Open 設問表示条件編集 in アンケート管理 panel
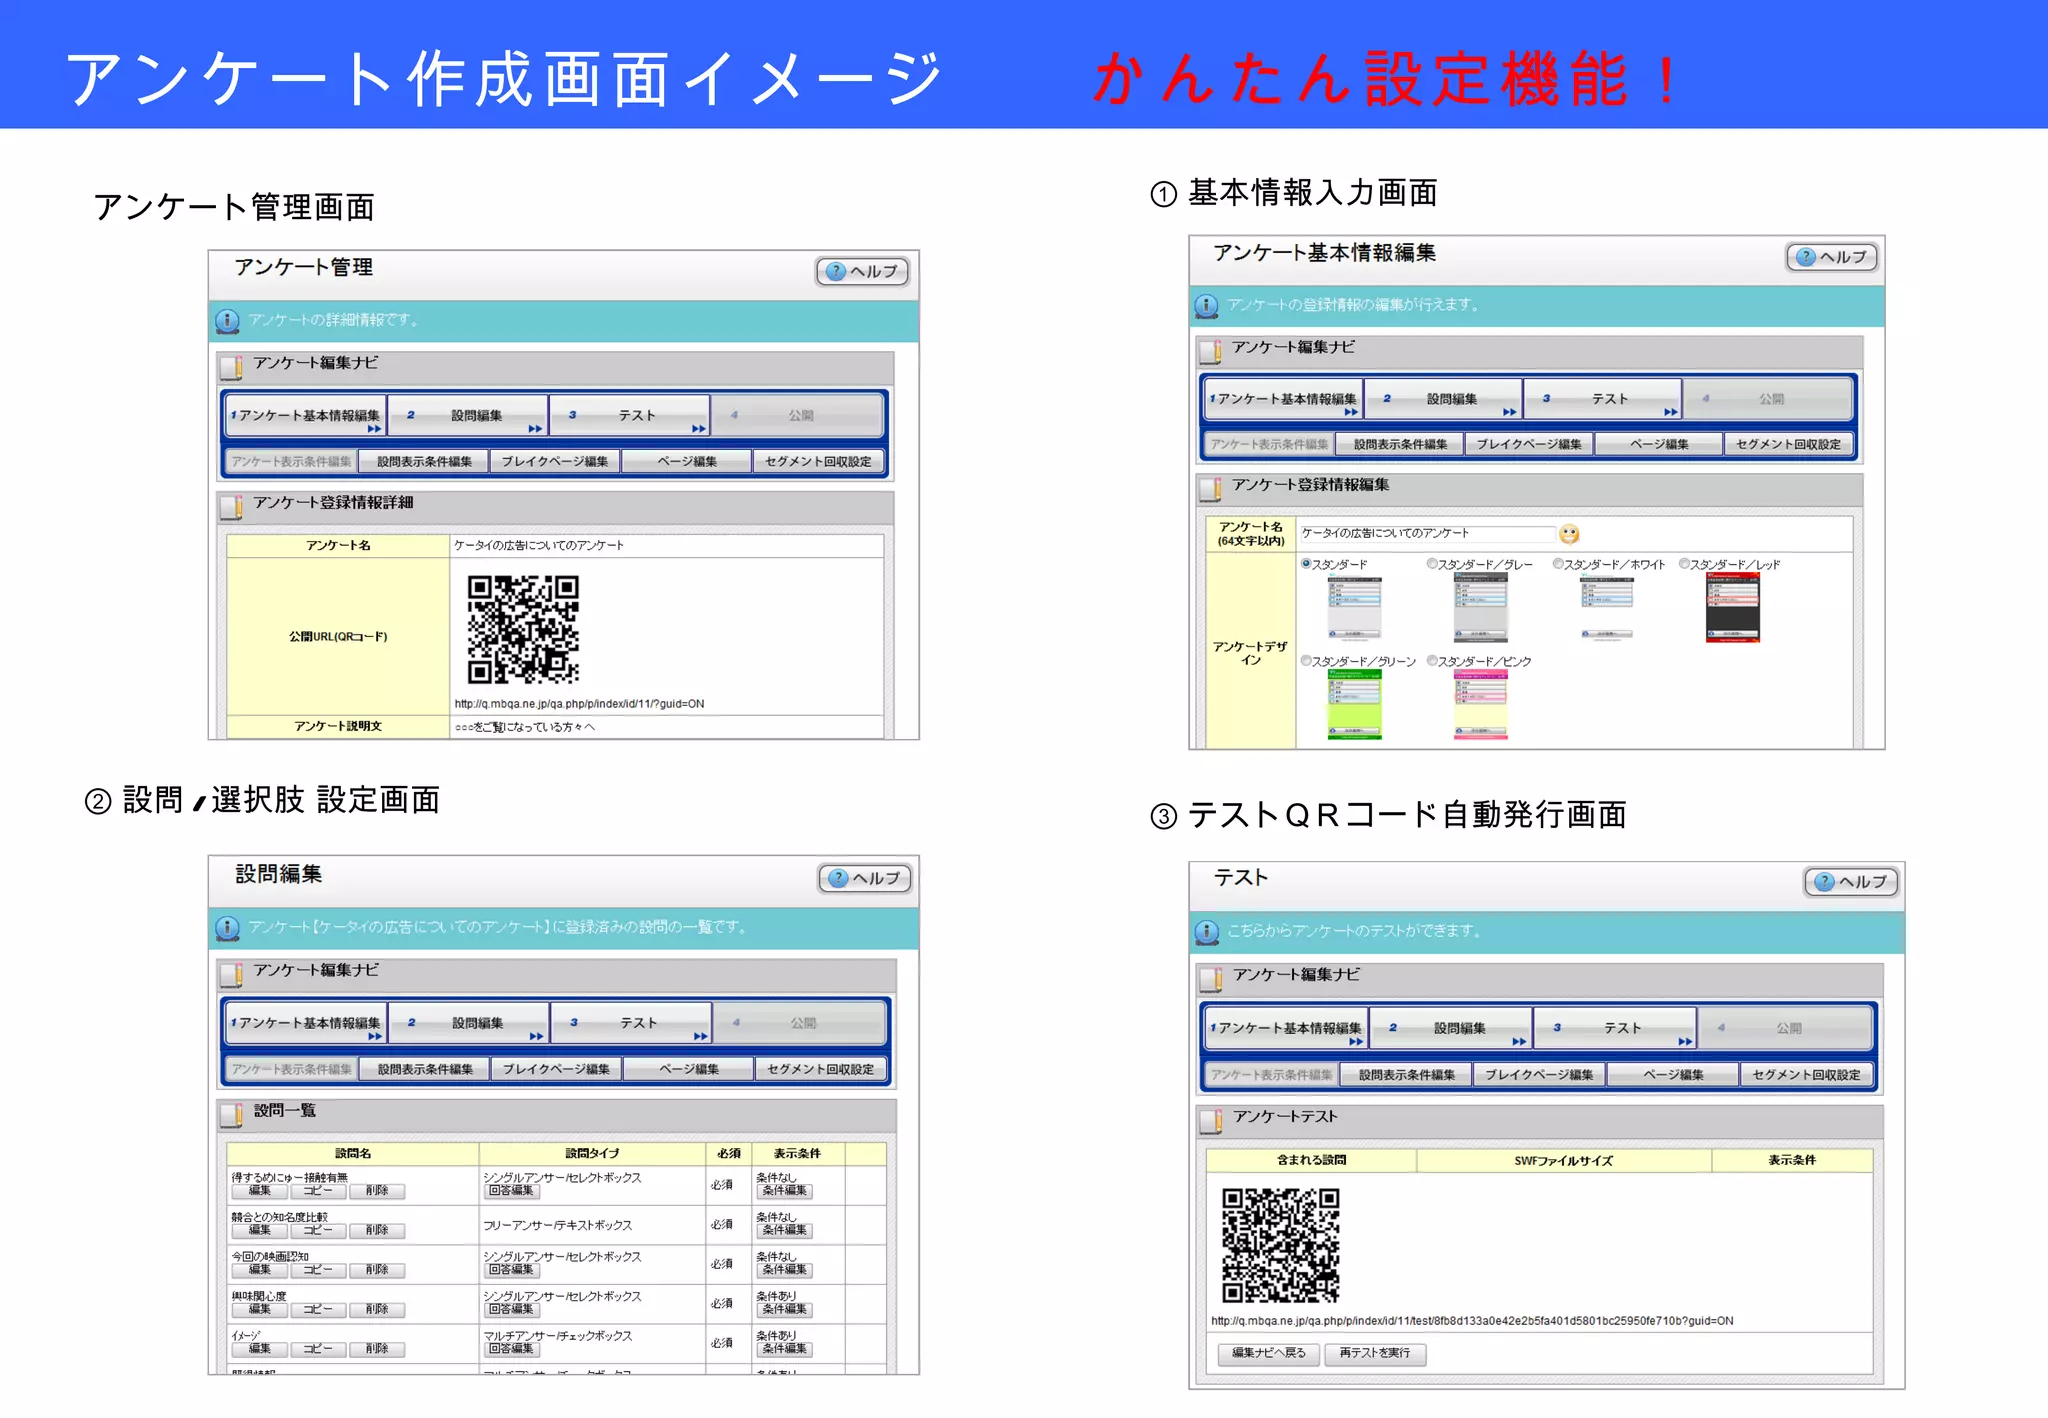 click(x=424, y=462)
